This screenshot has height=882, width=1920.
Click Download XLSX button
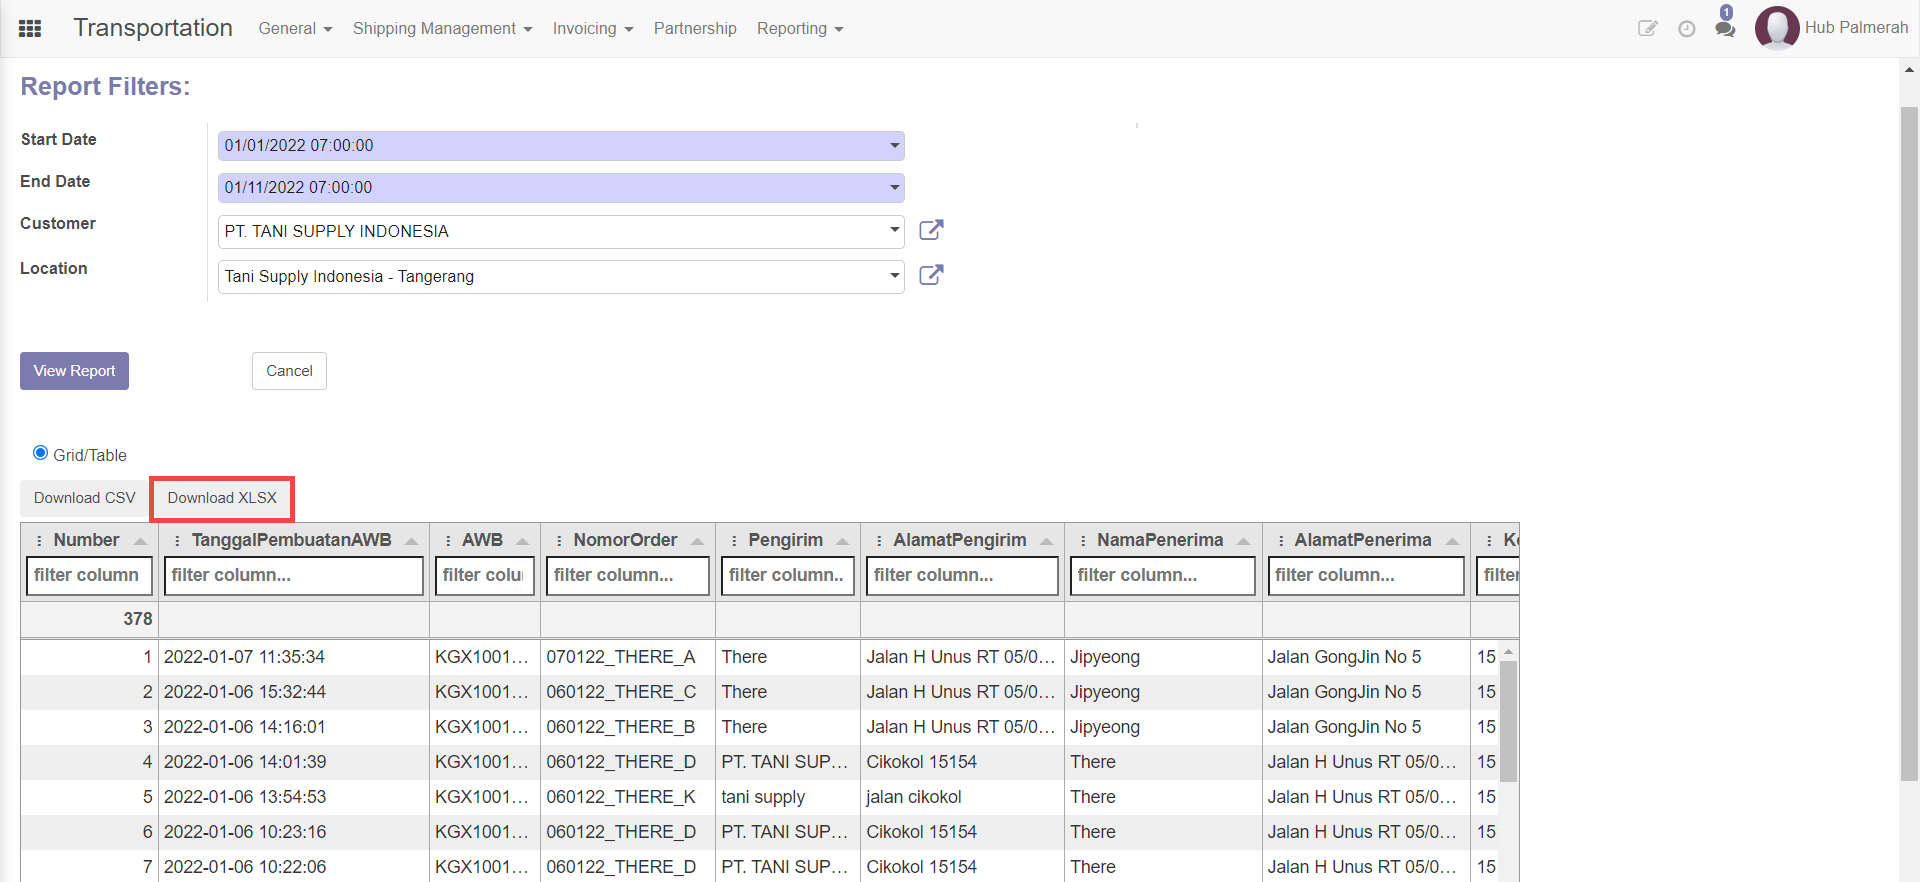pyautogui.click(x=222, y=498)
